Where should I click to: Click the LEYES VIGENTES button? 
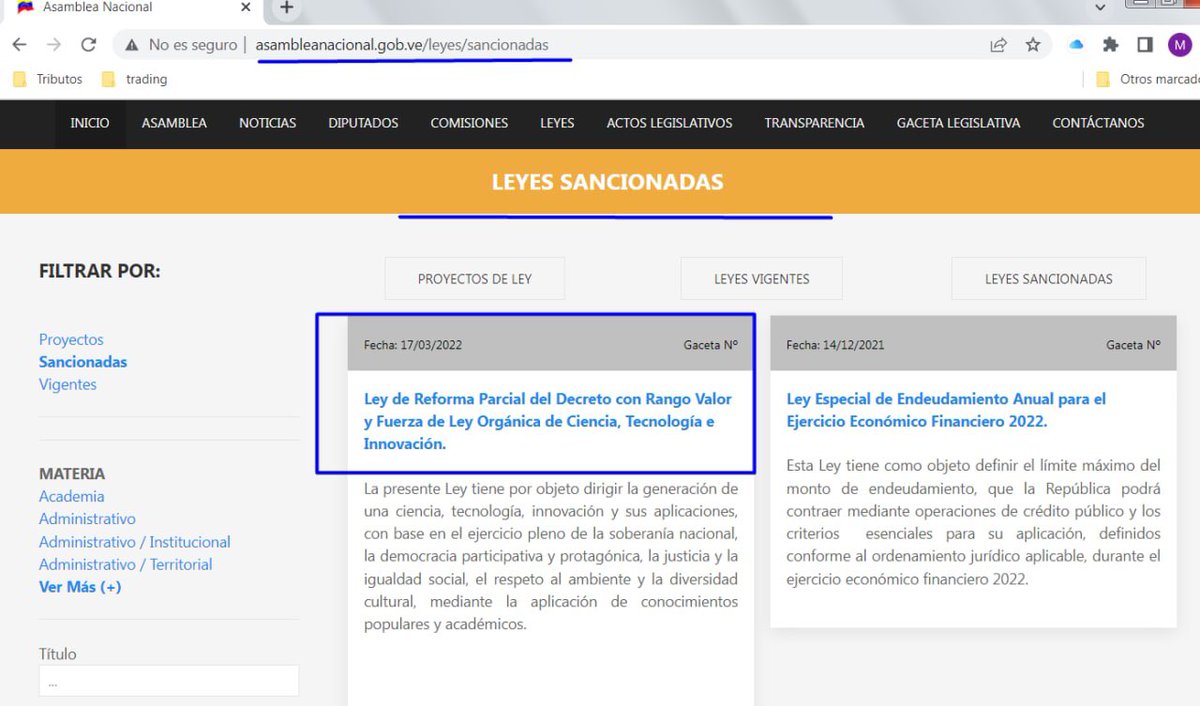[x=762, y=279]
